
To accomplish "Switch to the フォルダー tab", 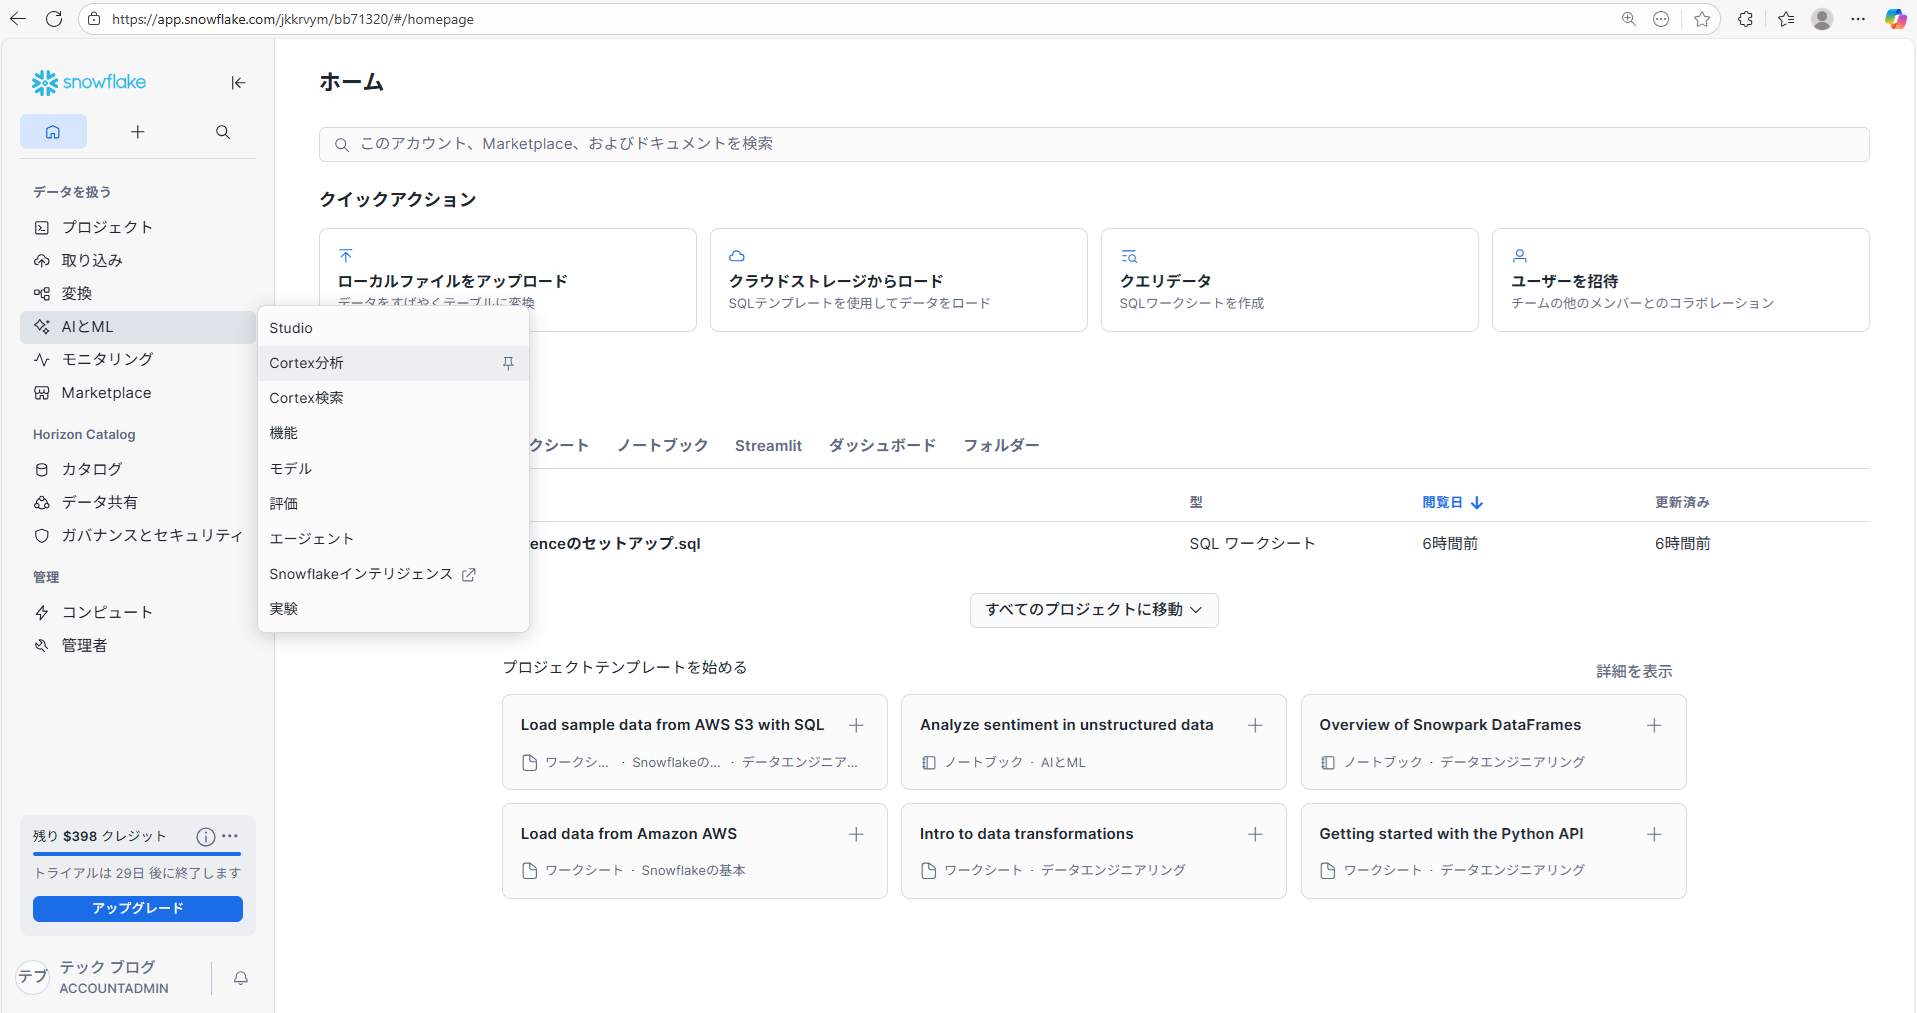I will (x=1001, y=445).
